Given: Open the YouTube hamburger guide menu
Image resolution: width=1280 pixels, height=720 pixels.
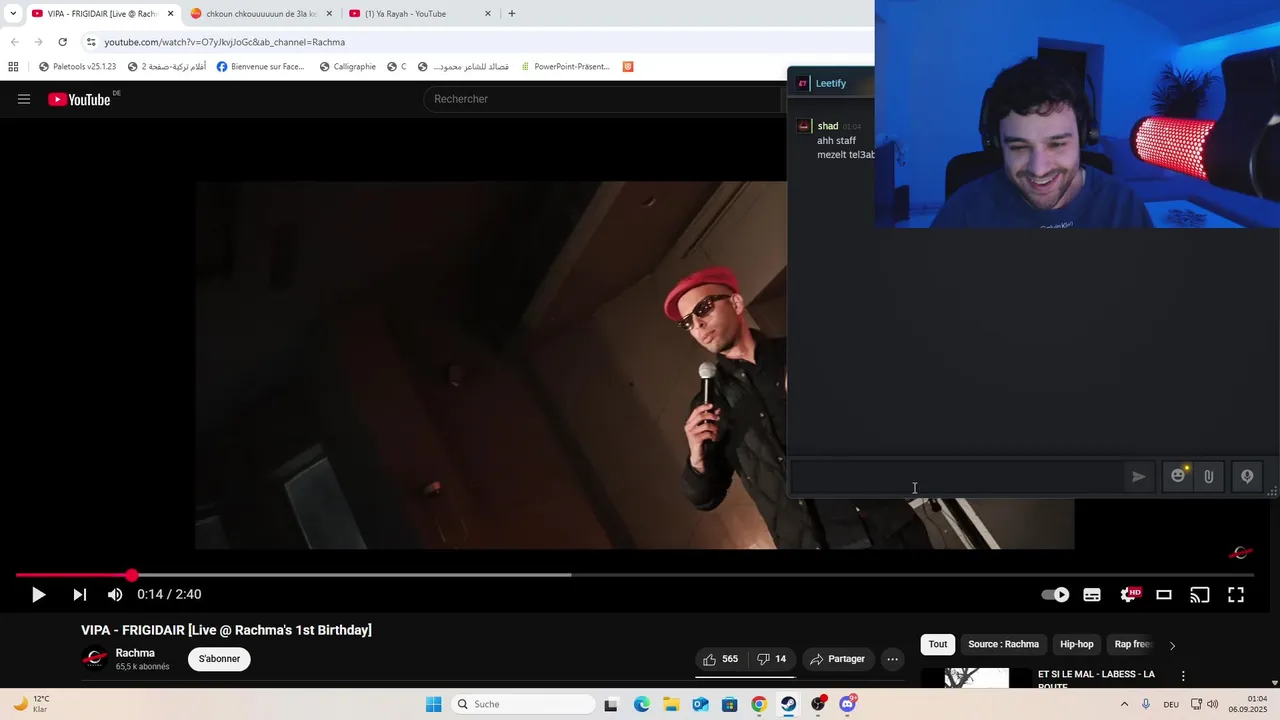Looking at the screenshot, I should click(24, 99).
